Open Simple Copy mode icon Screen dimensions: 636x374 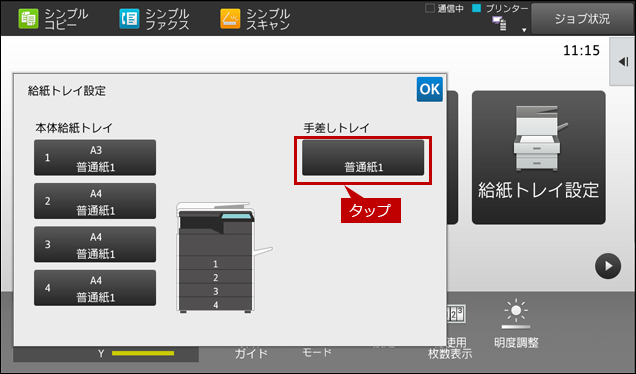tap(28, 19)
